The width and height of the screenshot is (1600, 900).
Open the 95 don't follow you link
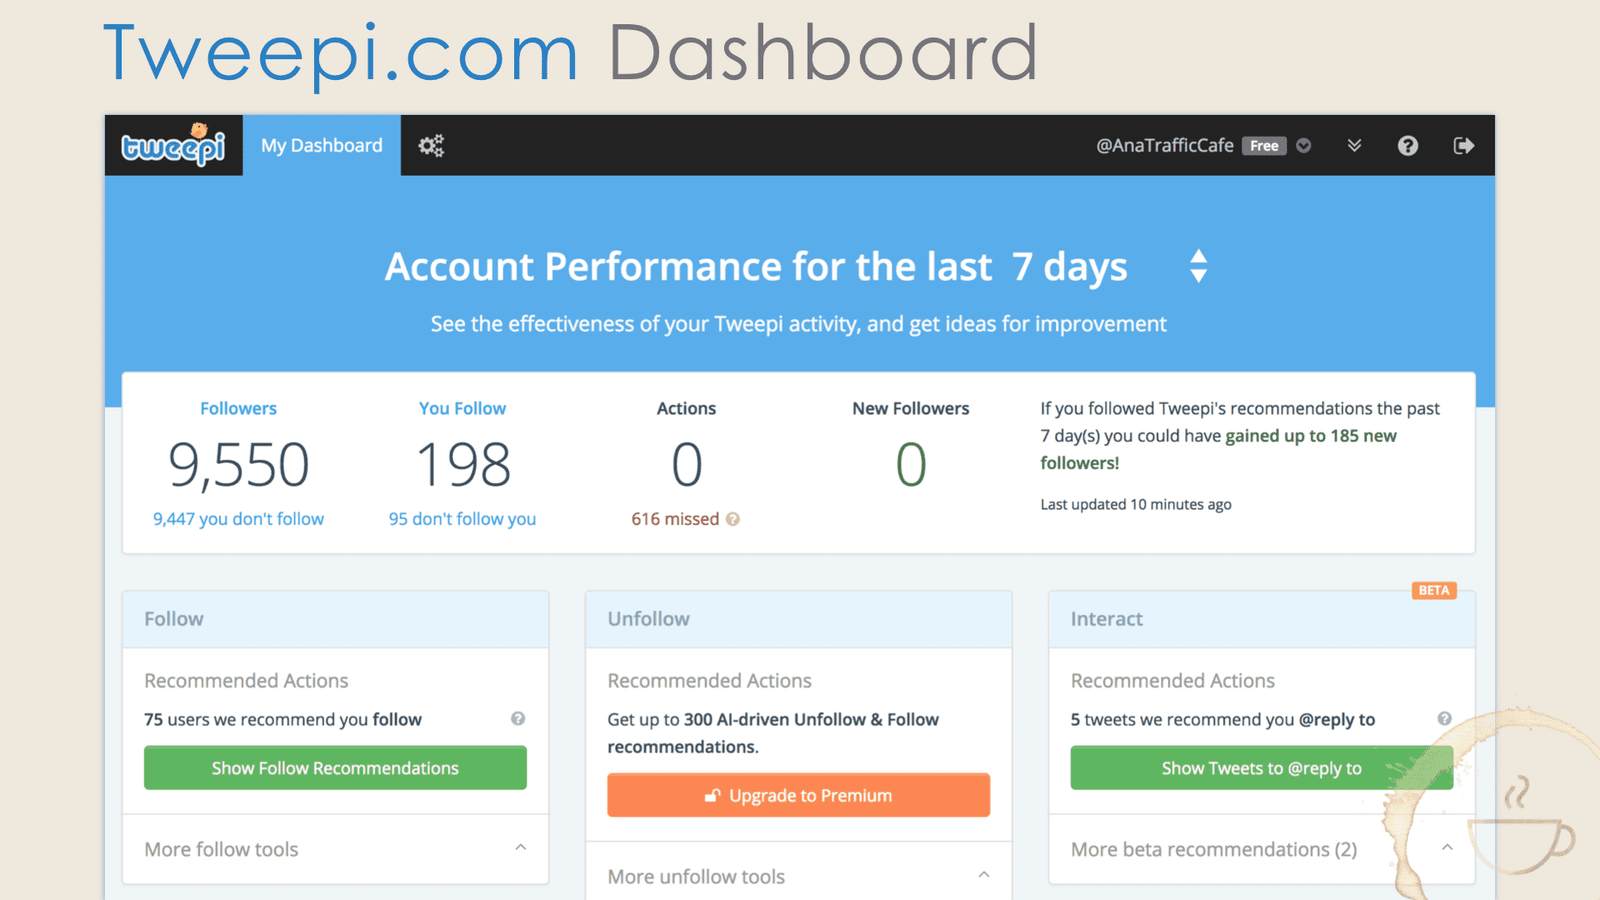462,519
